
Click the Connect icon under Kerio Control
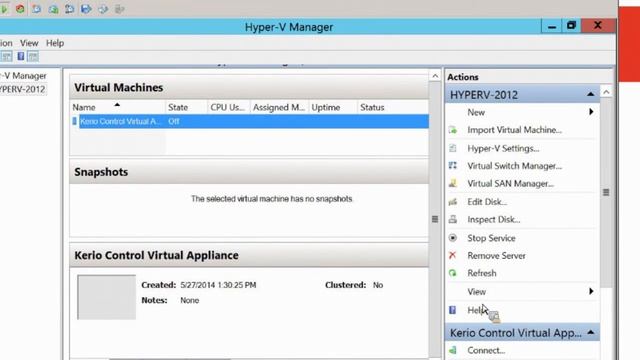click(x=453, y=350)
